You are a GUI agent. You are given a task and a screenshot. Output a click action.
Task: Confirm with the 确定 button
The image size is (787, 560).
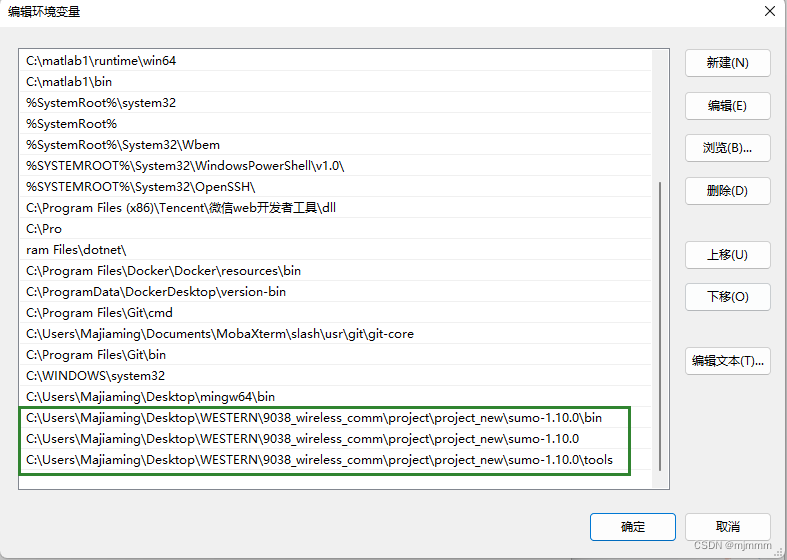[632, 527]
